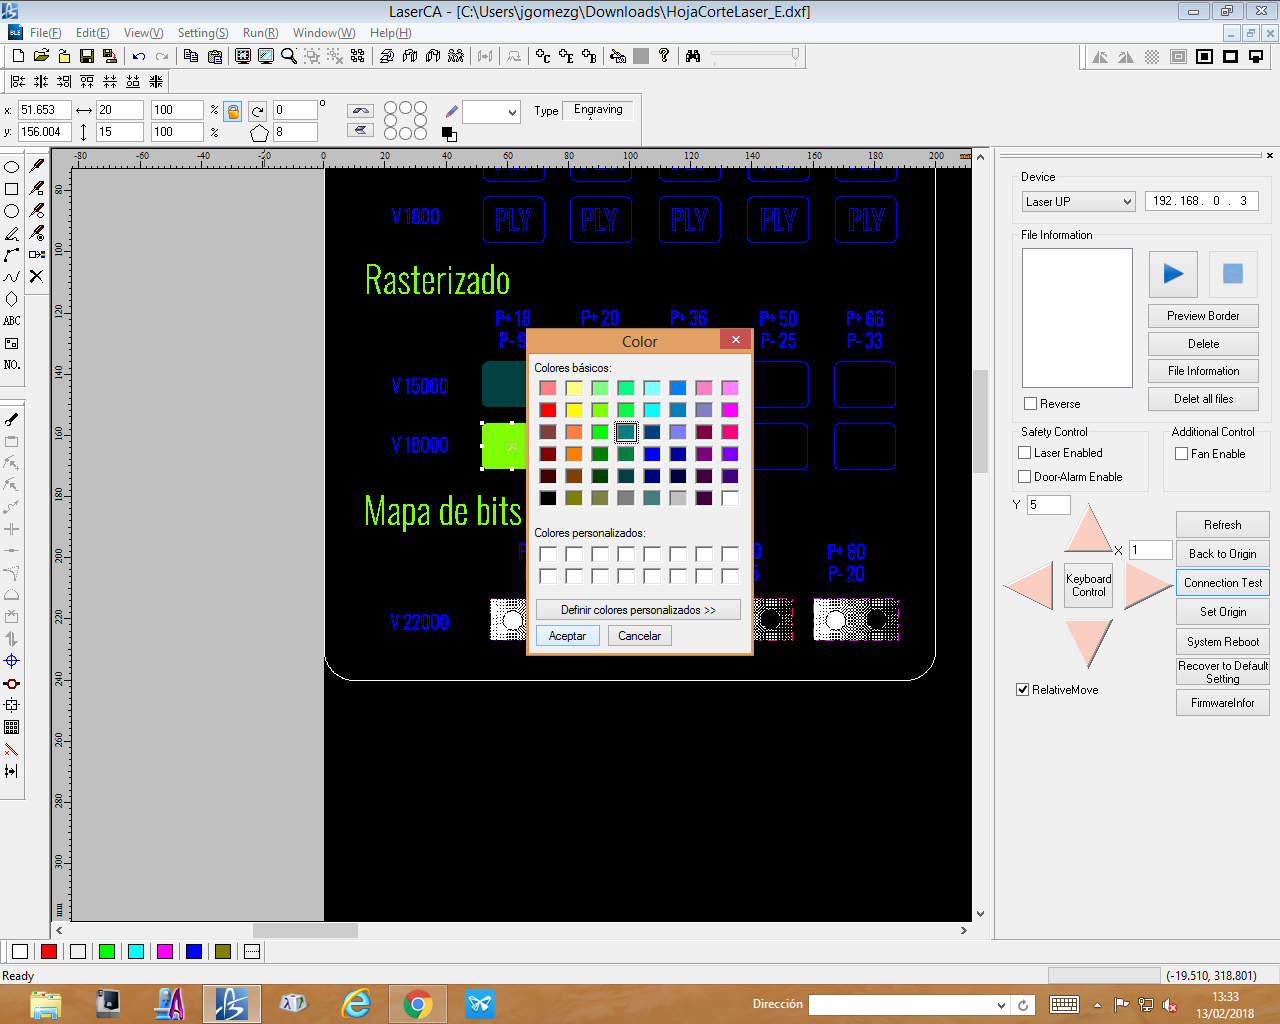This screenshot has height=1024, width=1280.
Task: Click the Connection Test button
Action: [1223, 583]
